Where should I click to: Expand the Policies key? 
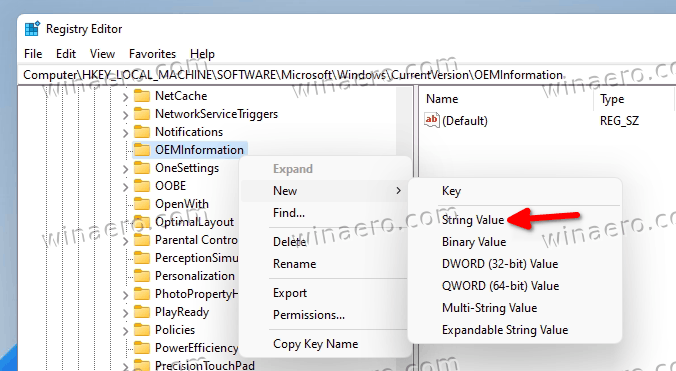pyautogui.click(x=125, y=331)
